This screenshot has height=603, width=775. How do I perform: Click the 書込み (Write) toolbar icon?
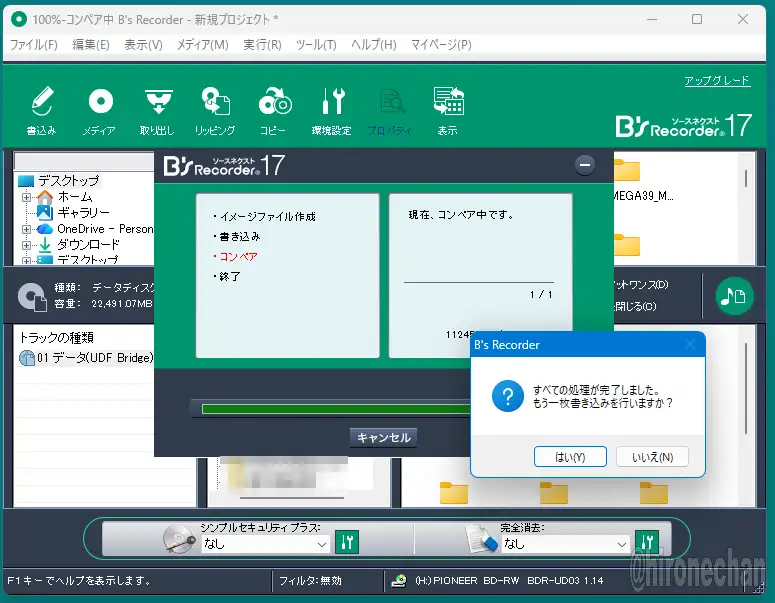pos(41,104)
